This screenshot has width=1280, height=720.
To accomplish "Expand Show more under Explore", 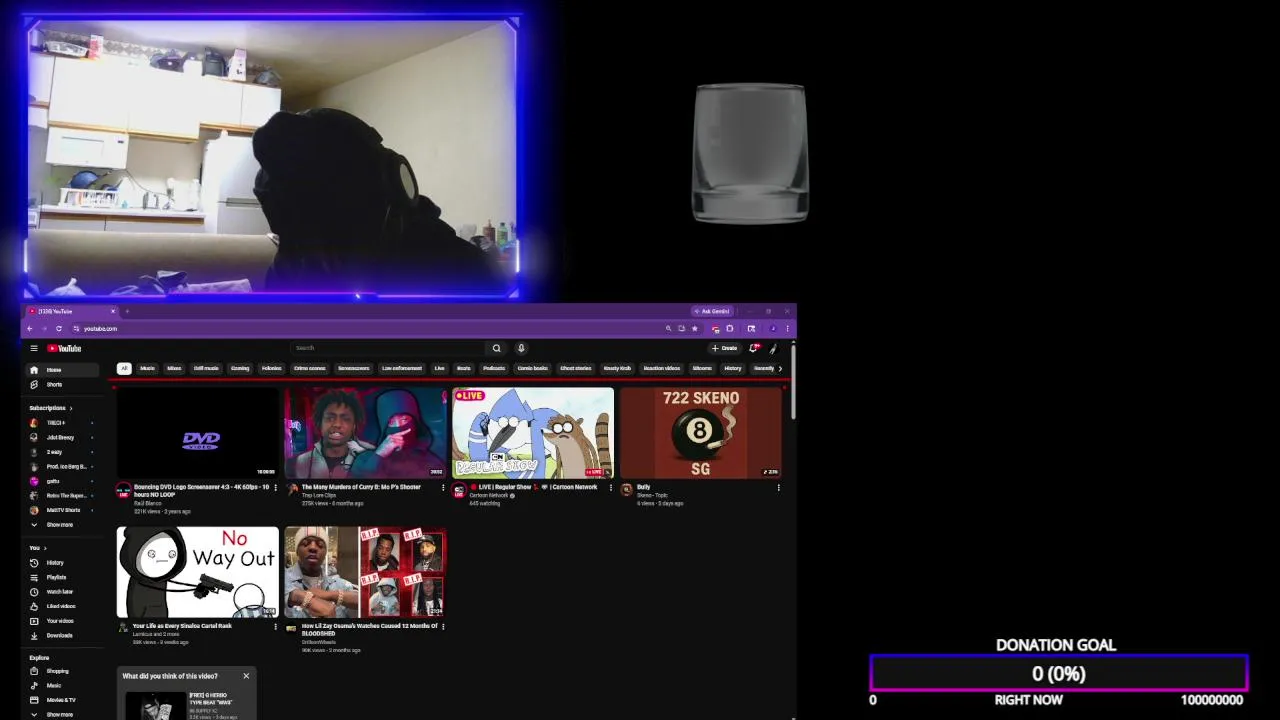I will point(62,714).
